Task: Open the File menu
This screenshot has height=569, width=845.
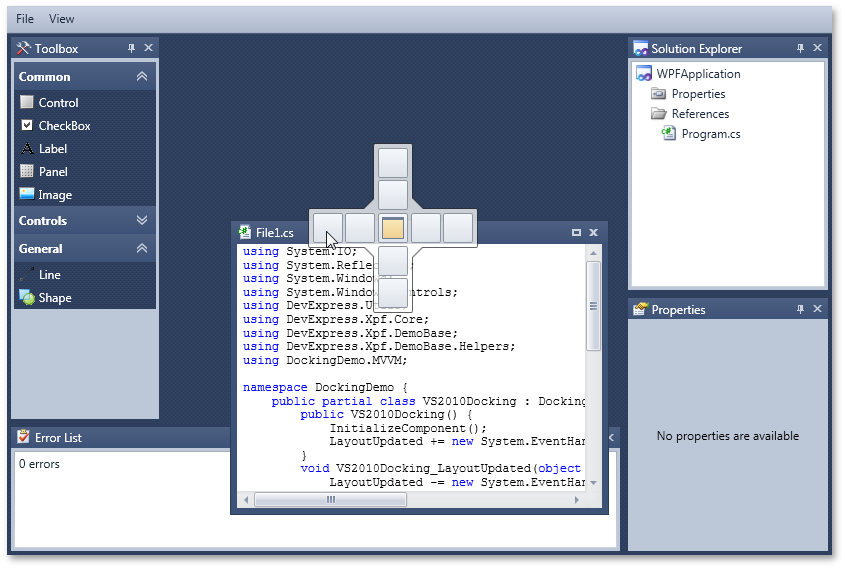Action: coord(25,19)
